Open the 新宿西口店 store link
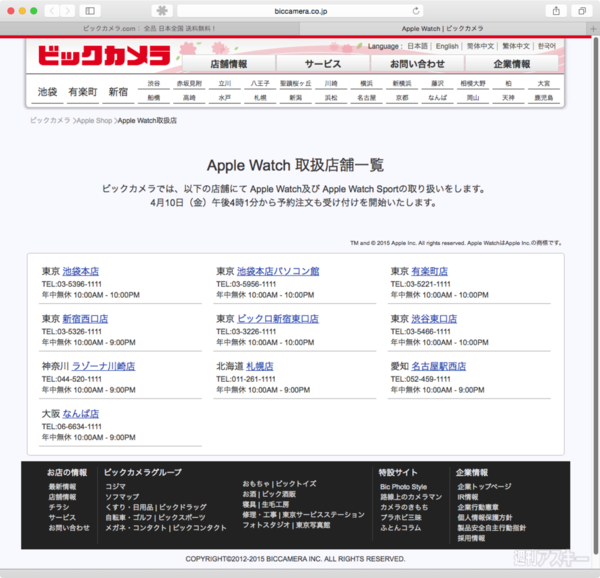Image resolution: width=600 pixels, height=578 pixels. coord(85,319)
